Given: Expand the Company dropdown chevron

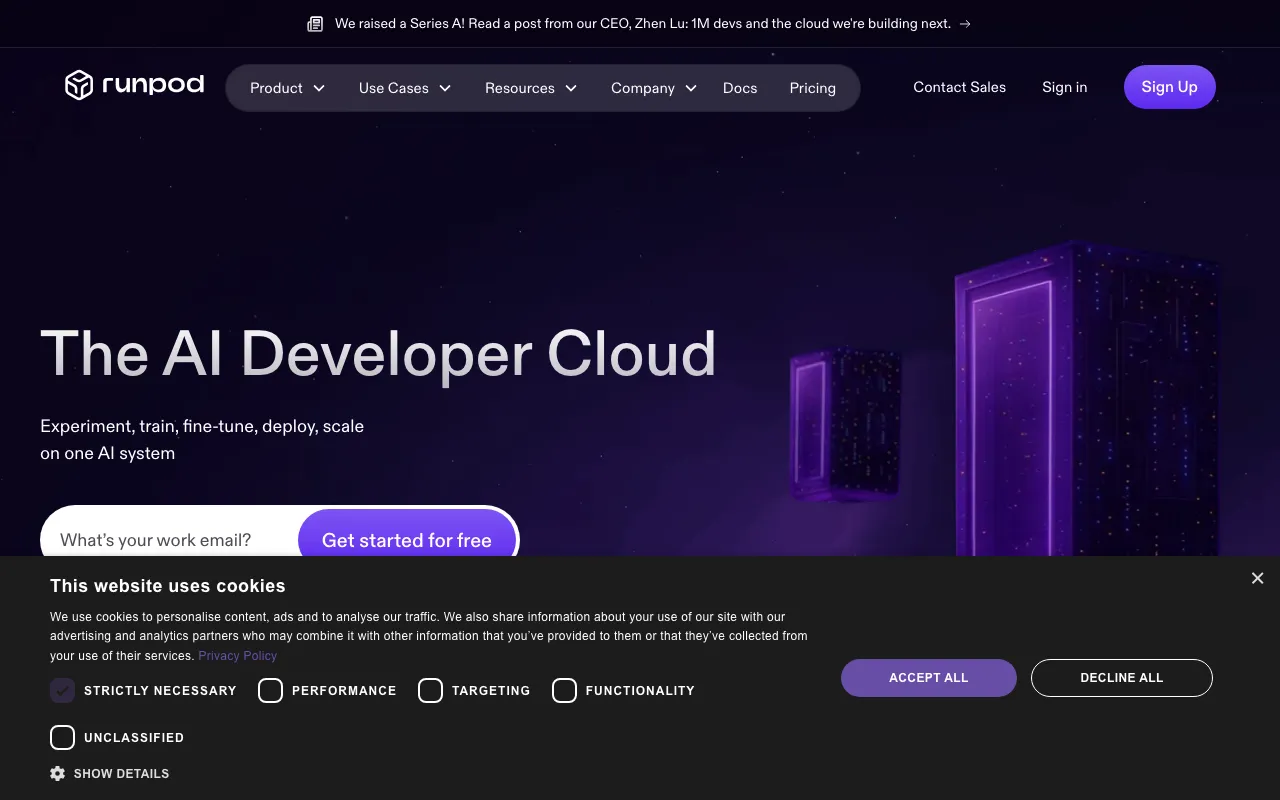Looking at the screenshot, I should [x=691, y=88].
